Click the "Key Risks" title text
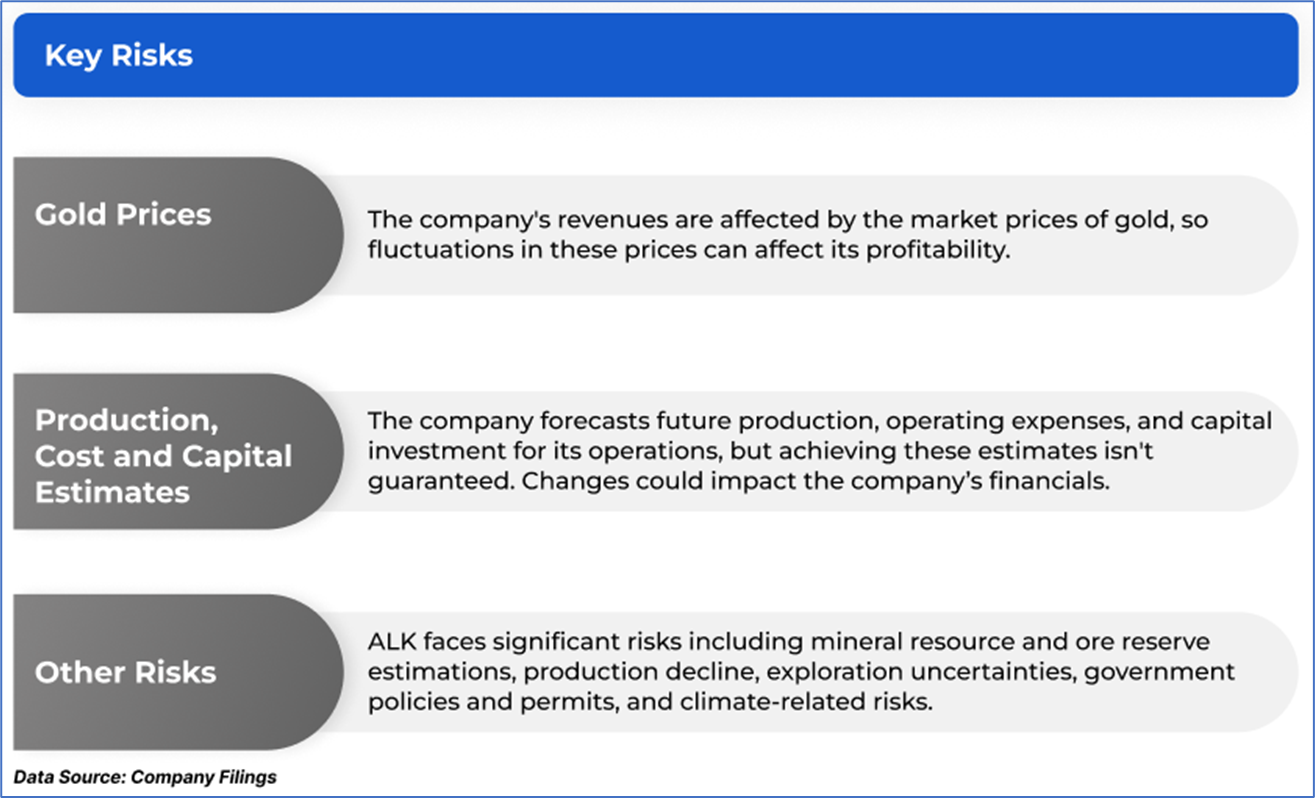 point(118,56)
